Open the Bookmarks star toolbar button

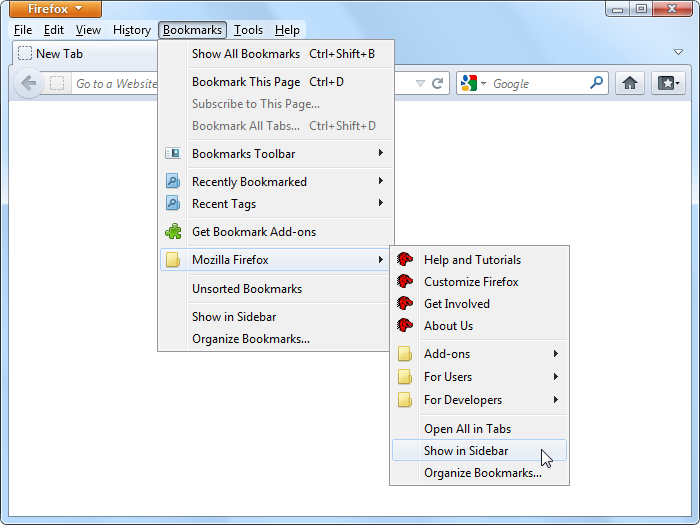(666, 84)
